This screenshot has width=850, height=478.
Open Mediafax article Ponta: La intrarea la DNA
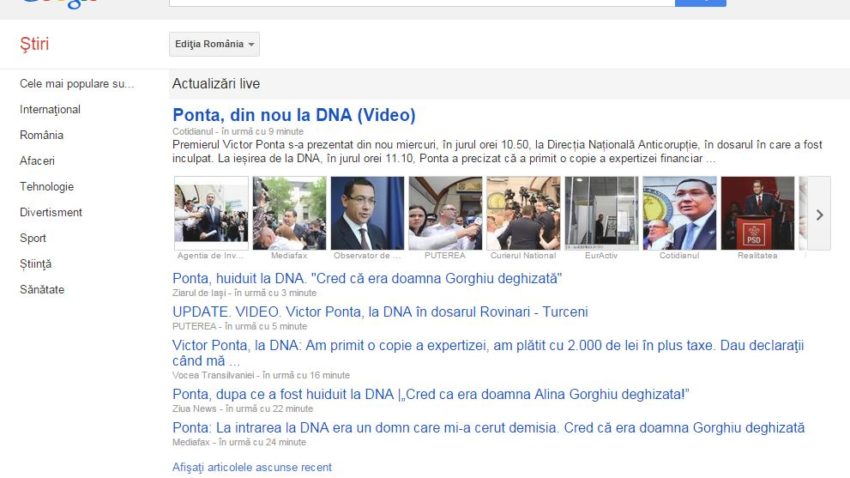488,428
